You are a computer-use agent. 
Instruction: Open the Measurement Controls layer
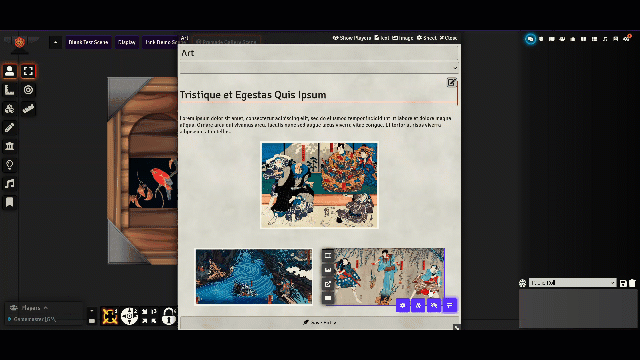[x=9, y=90]
